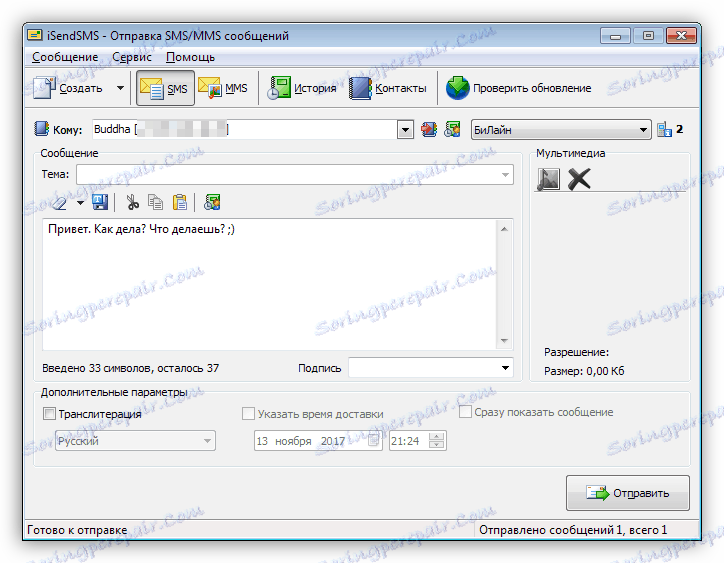Click the remove multimedia X icon
The image size is (724, 563).
579,179
